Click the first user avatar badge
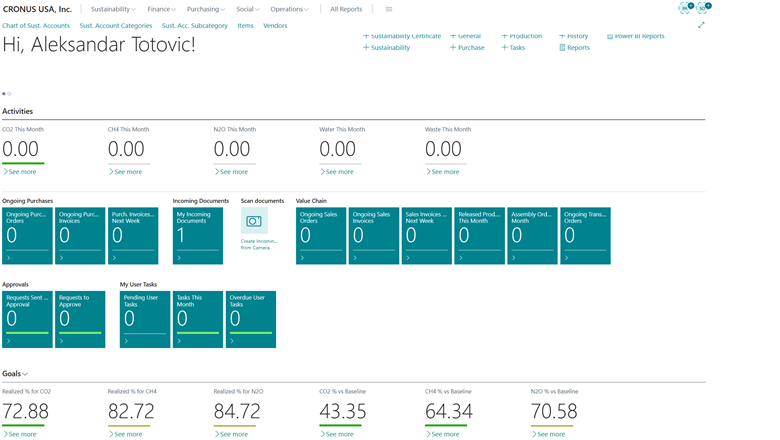 [x=685, y=8]
